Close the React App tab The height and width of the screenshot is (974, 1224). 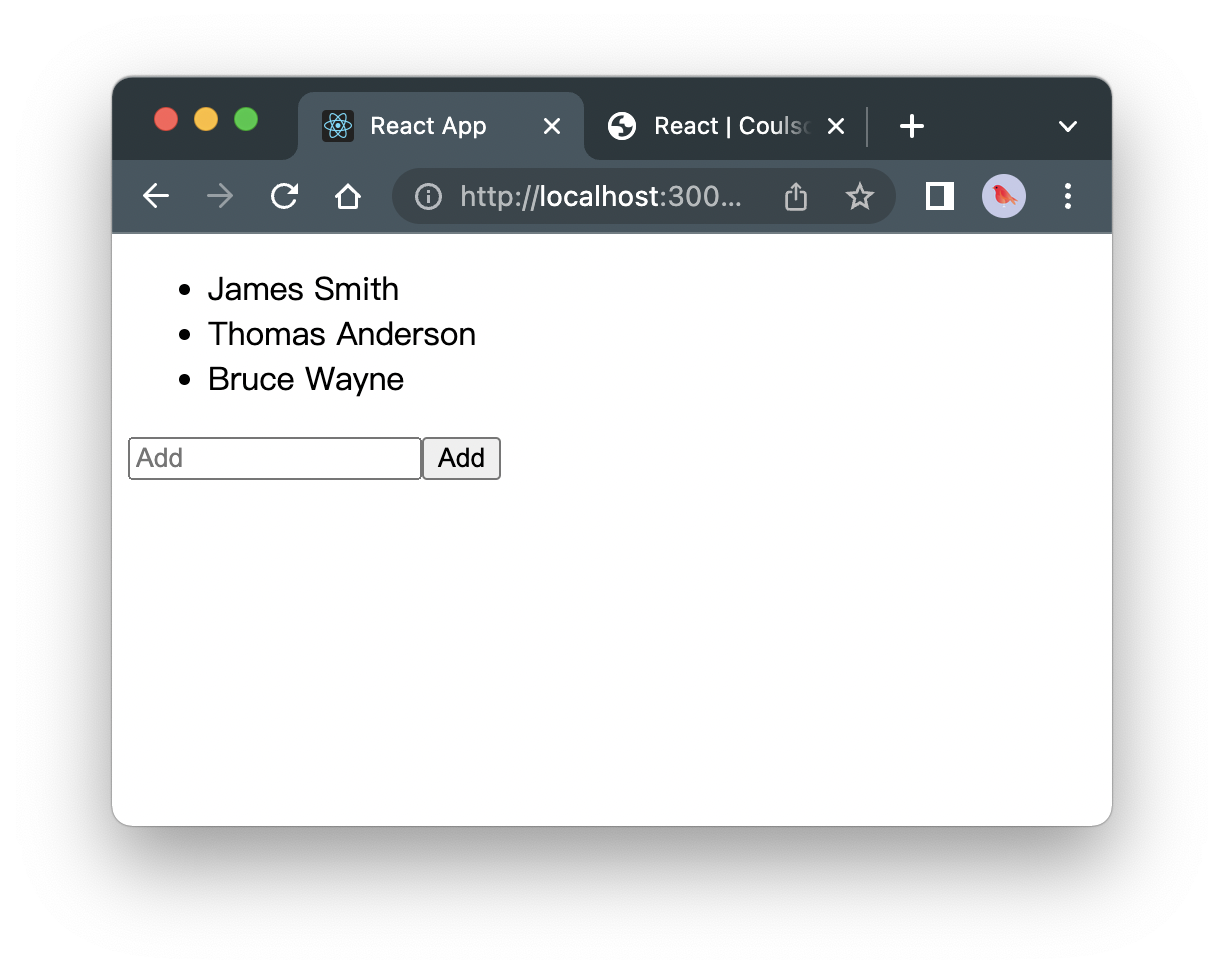552,126
